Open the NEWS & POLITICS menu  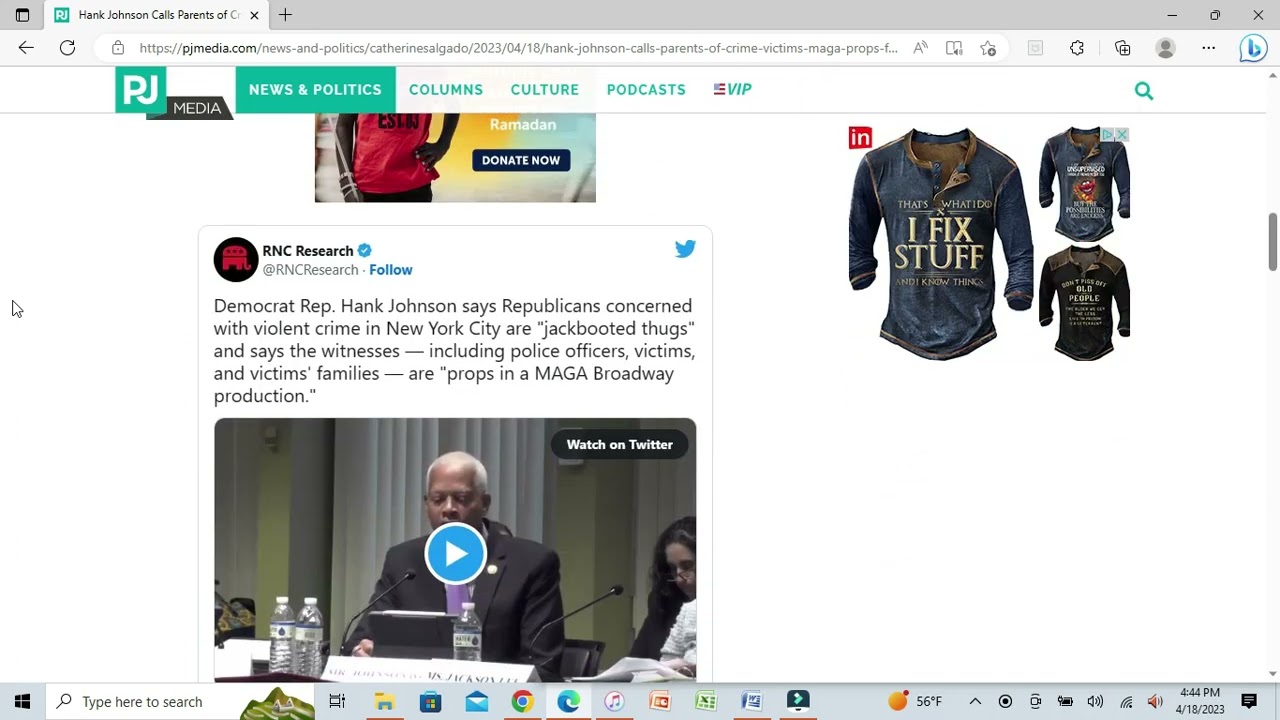pos(315,90)
